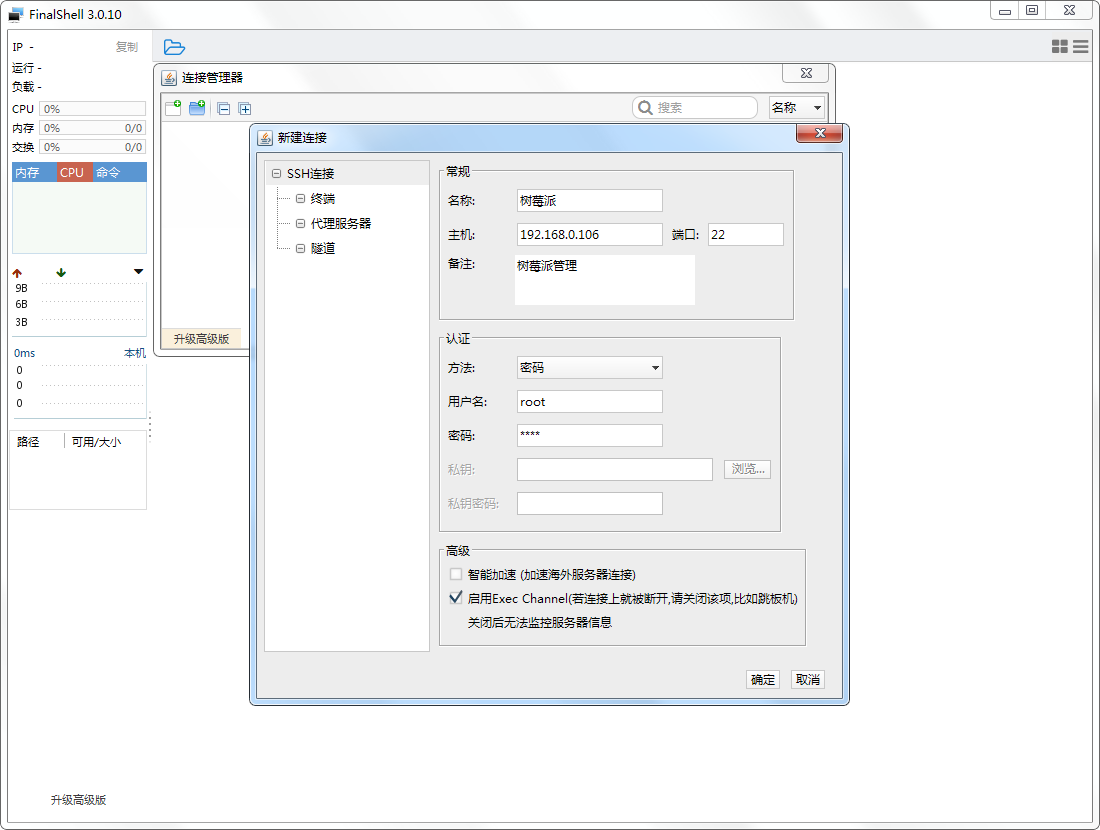1100x830 pixels.
Task: Enable the 智能加速 acceleration checkbox
Action: click(x=456, y=574)
